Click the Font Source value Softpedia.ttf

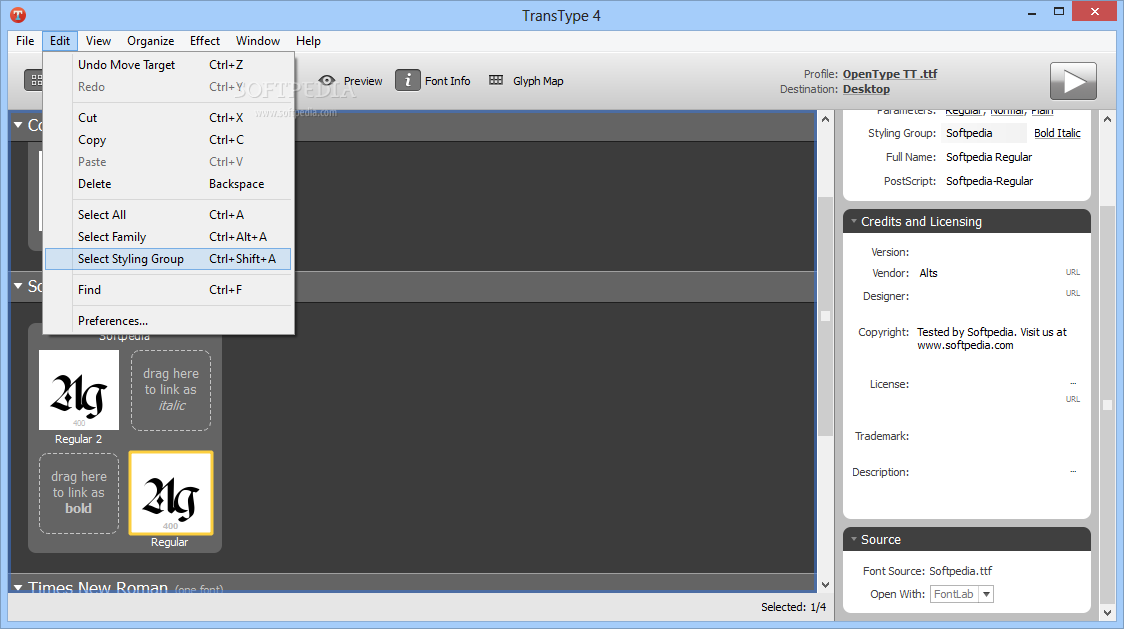pos(961,571)
